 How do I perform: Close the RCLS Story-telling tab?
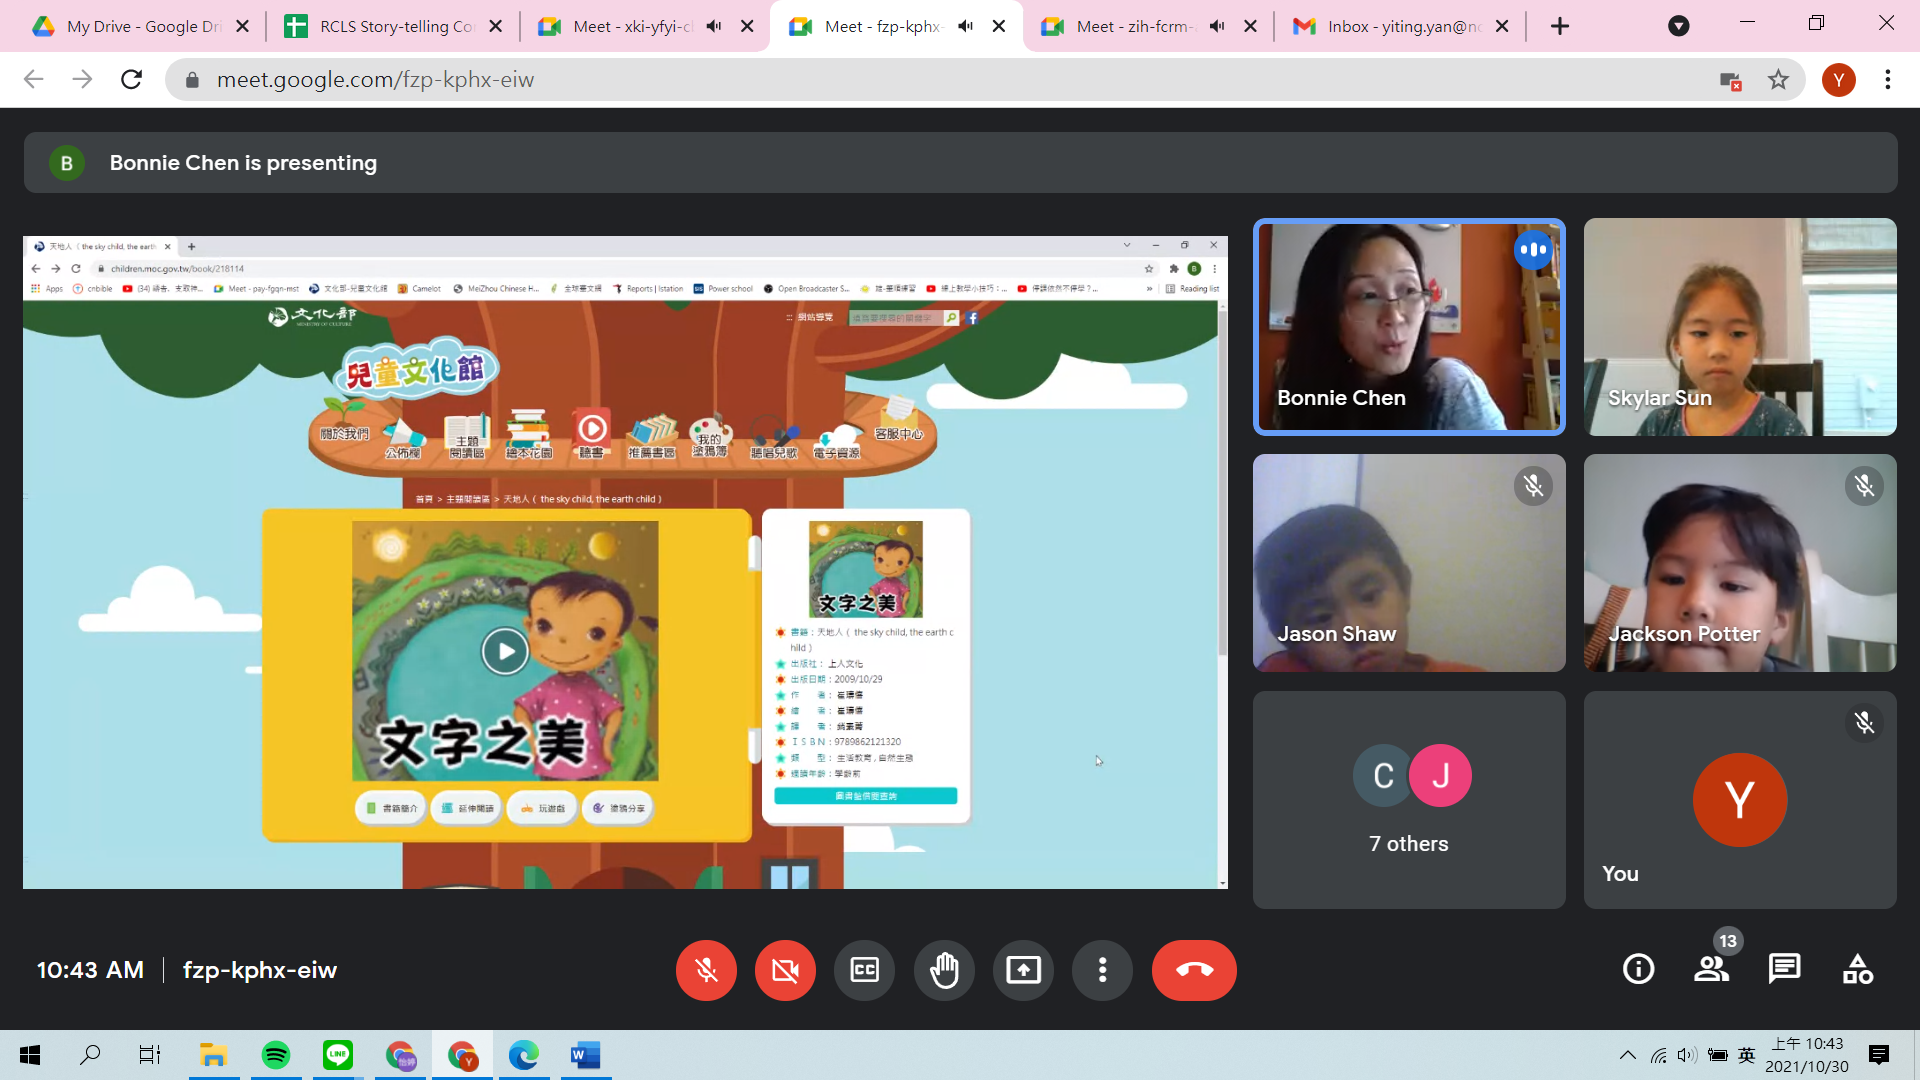click(495, 26)
